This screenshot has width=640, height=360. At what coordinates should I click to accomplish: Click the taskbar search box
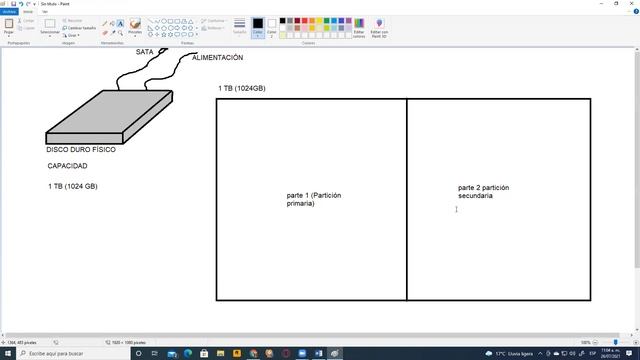[x=73, y=353]
